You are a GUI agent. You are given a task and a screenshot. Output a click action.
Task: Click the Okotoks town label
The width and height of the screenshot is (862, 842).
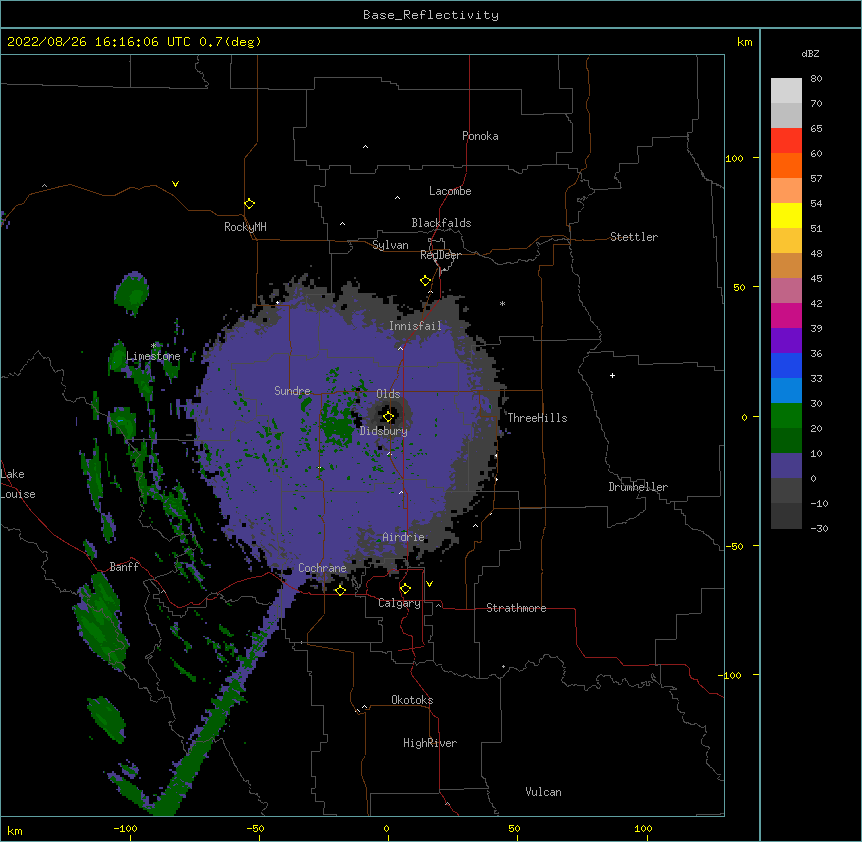[x=412, y=700]
